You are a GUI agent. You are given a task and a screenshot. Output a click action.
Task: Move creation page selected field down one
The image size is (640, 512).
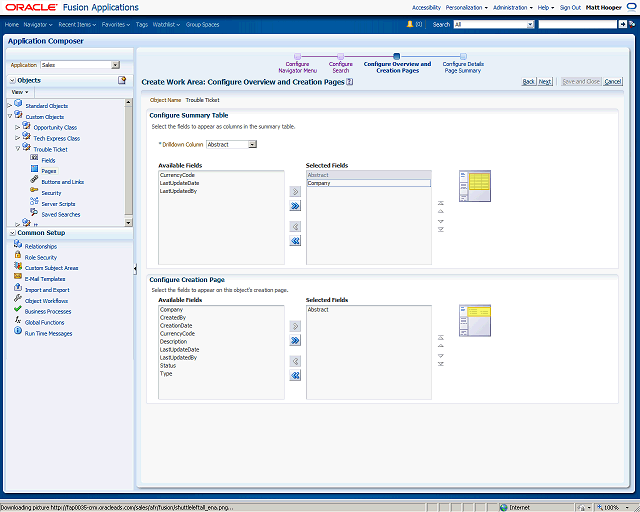441,356
